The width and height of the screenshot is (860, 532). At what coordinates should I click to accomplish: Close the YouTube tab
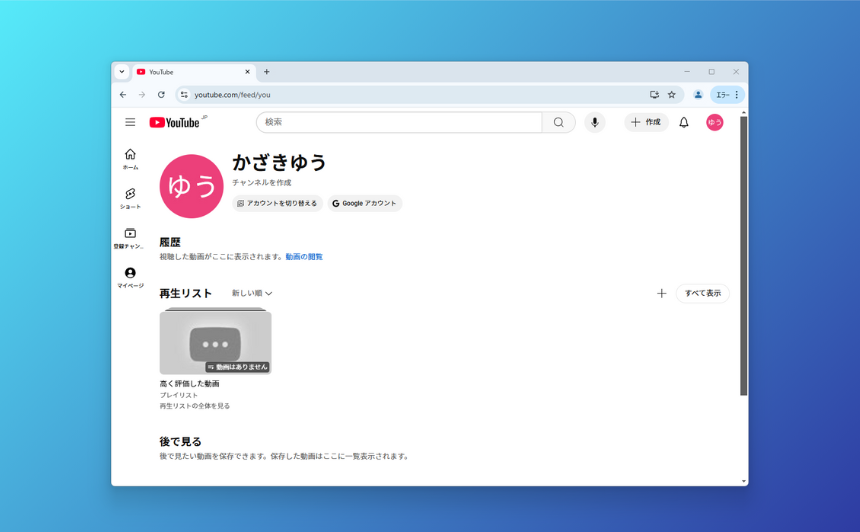247,72
